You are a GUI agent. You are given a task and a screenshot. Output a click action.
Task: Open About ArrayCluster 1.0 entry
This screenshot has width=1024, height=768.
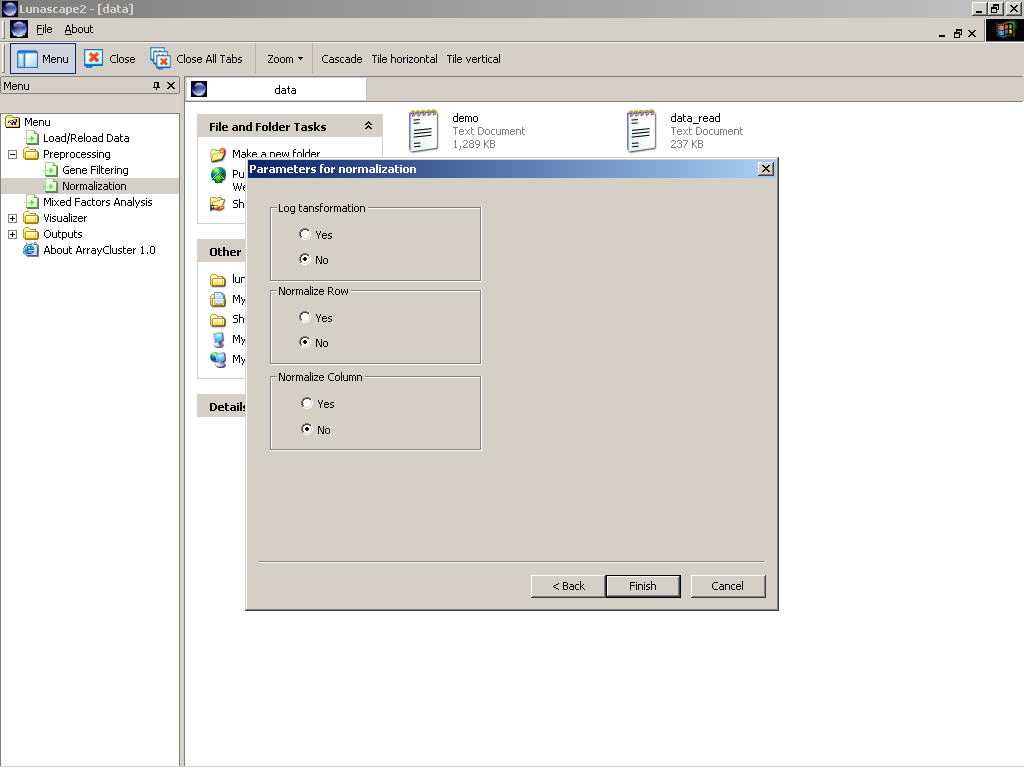99,250
